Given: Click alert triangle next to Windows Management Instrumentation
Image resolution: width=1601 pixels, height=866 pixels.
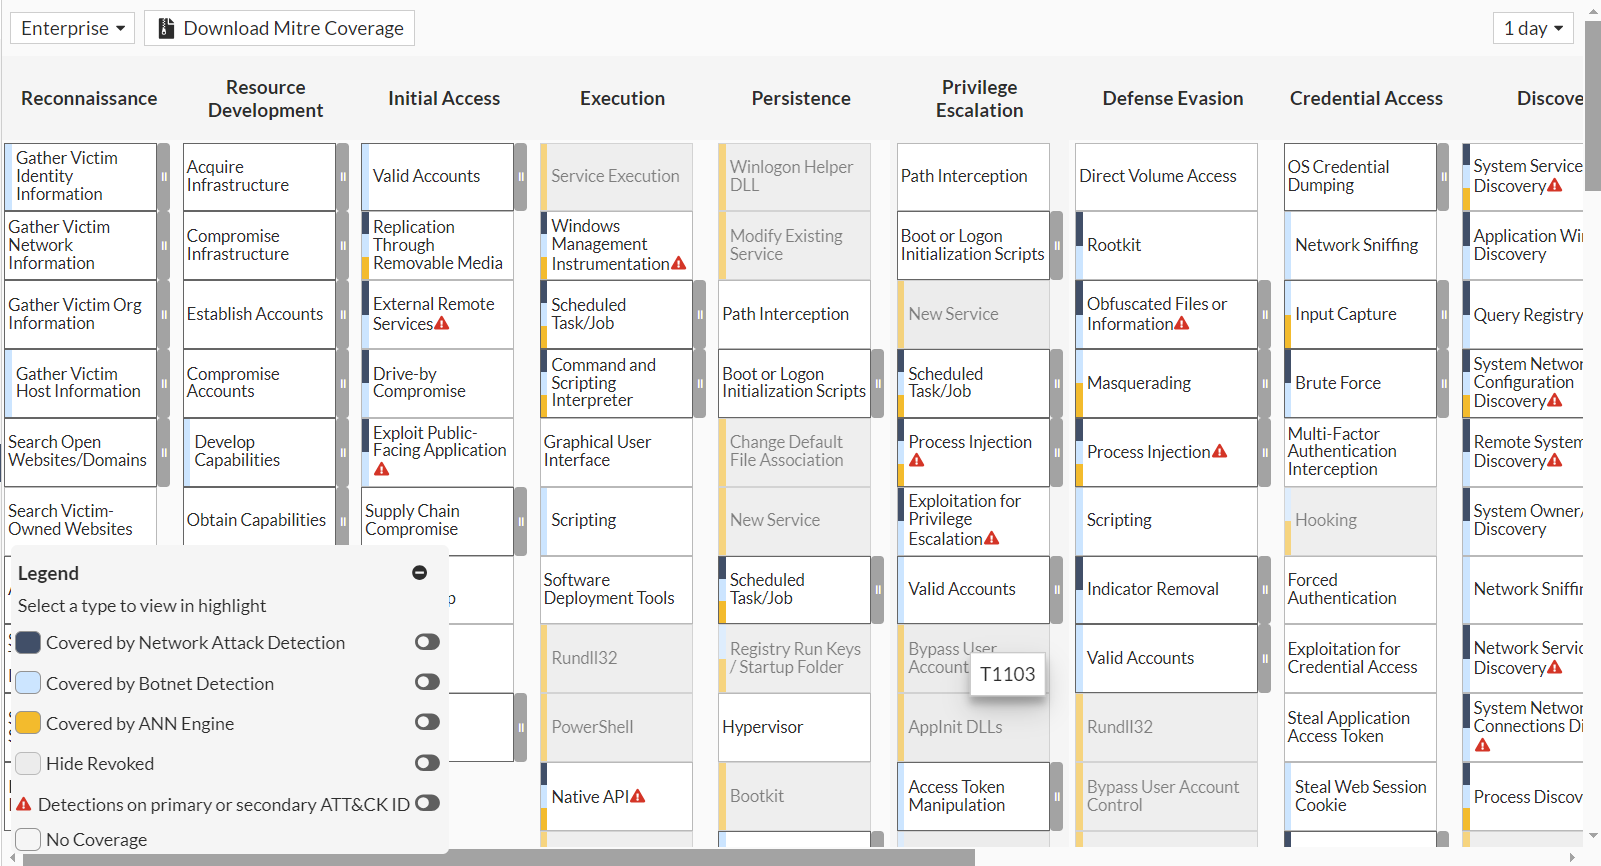Looking at the screenshot, I should point(679,264).
